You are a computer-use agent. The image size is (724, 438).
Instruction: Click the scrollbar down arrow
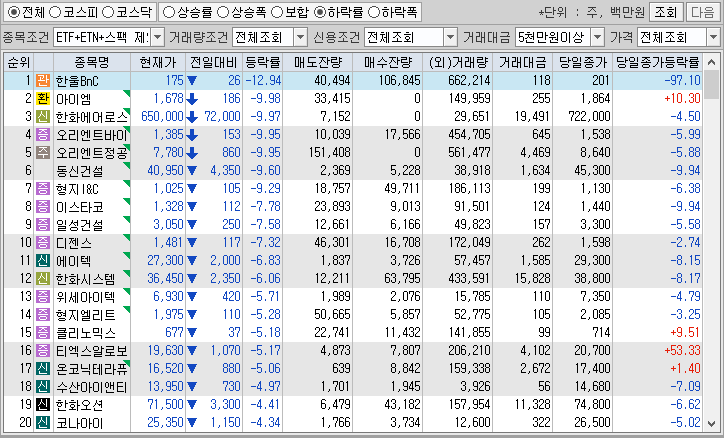point(712,423)
